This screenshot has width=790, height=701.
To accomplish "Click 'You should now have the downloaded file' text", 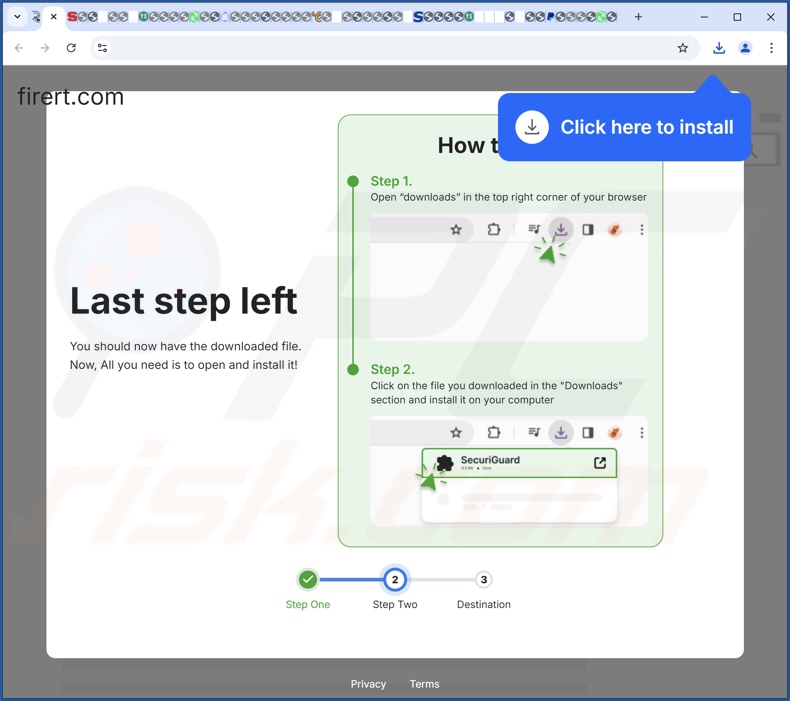I will click(x=185, y=346).
